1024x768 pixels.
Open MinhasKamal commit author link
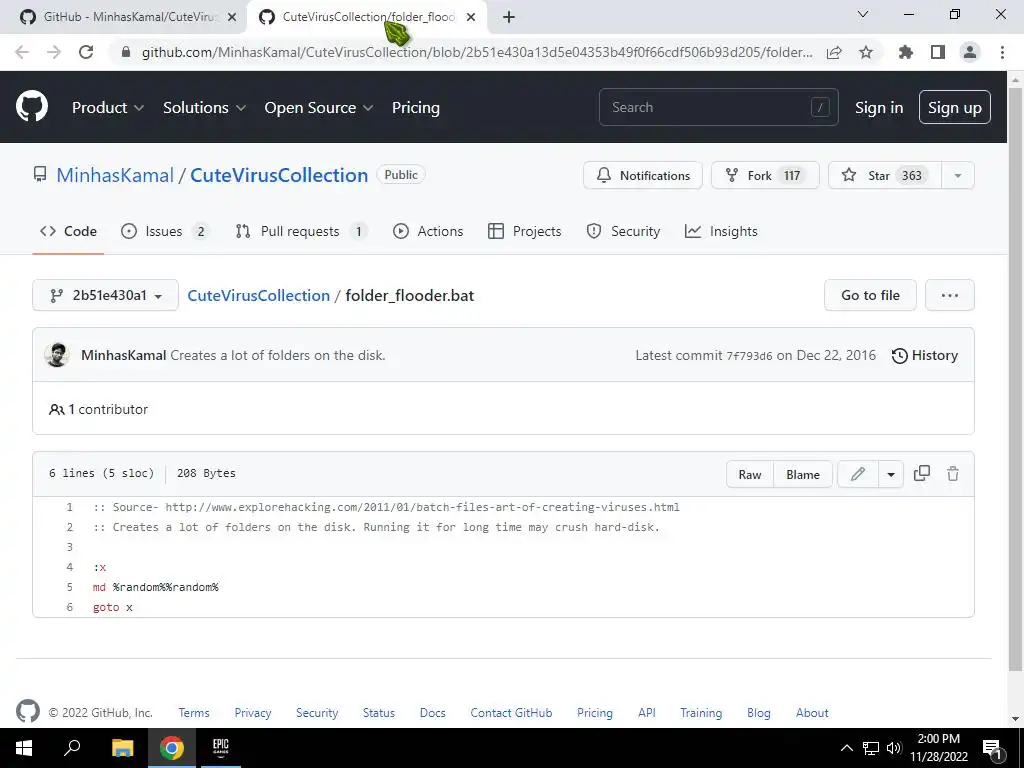(123, 355)
